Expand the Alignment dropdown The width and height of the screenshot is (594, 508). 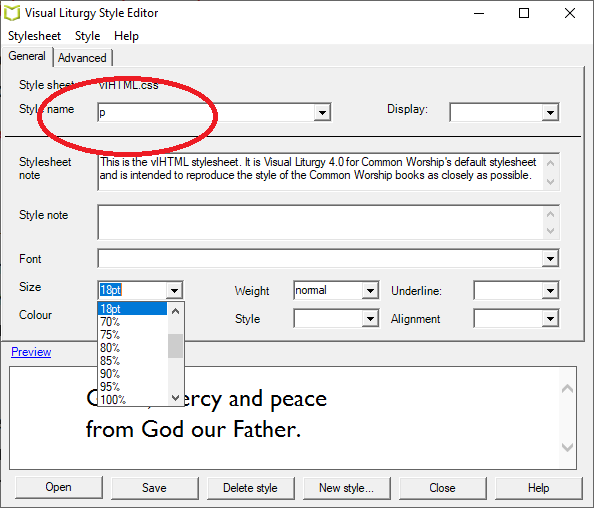[550, 319]
